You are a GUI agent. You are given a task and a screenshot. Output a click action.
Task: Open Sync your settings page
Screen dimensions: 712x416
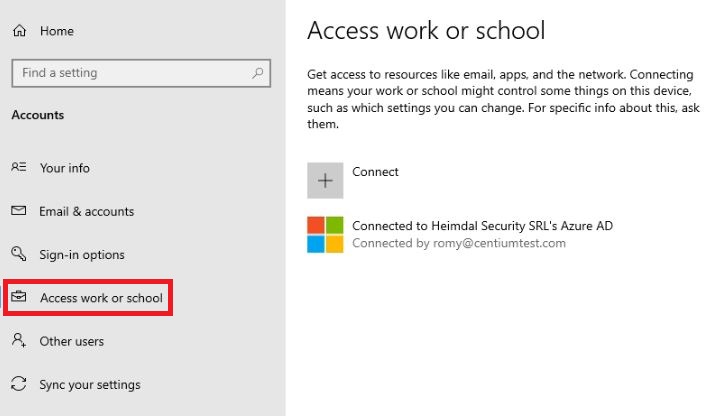coord(90,385)
